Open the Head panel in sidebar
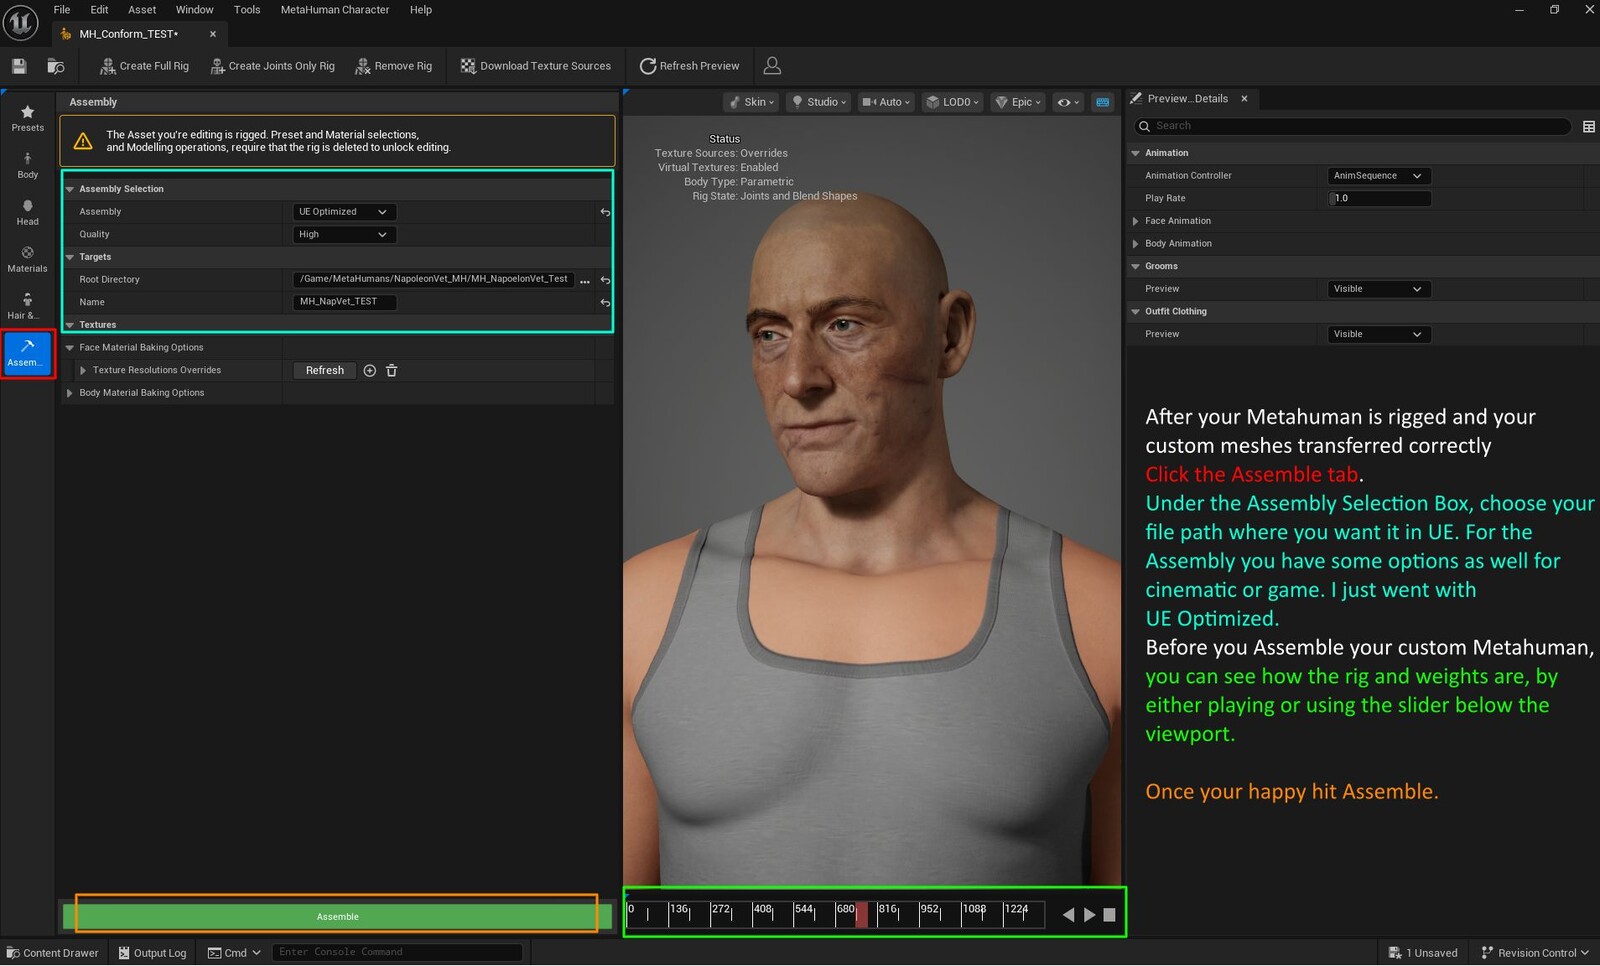This screenshot has height=966, width=1600. tap(27, 212)
